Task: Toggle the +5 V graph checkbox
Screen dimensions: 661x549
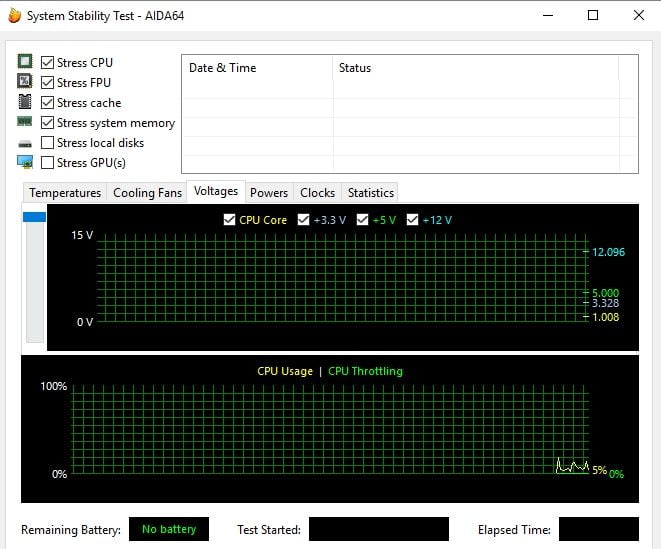Action: (x=363, y=220)
